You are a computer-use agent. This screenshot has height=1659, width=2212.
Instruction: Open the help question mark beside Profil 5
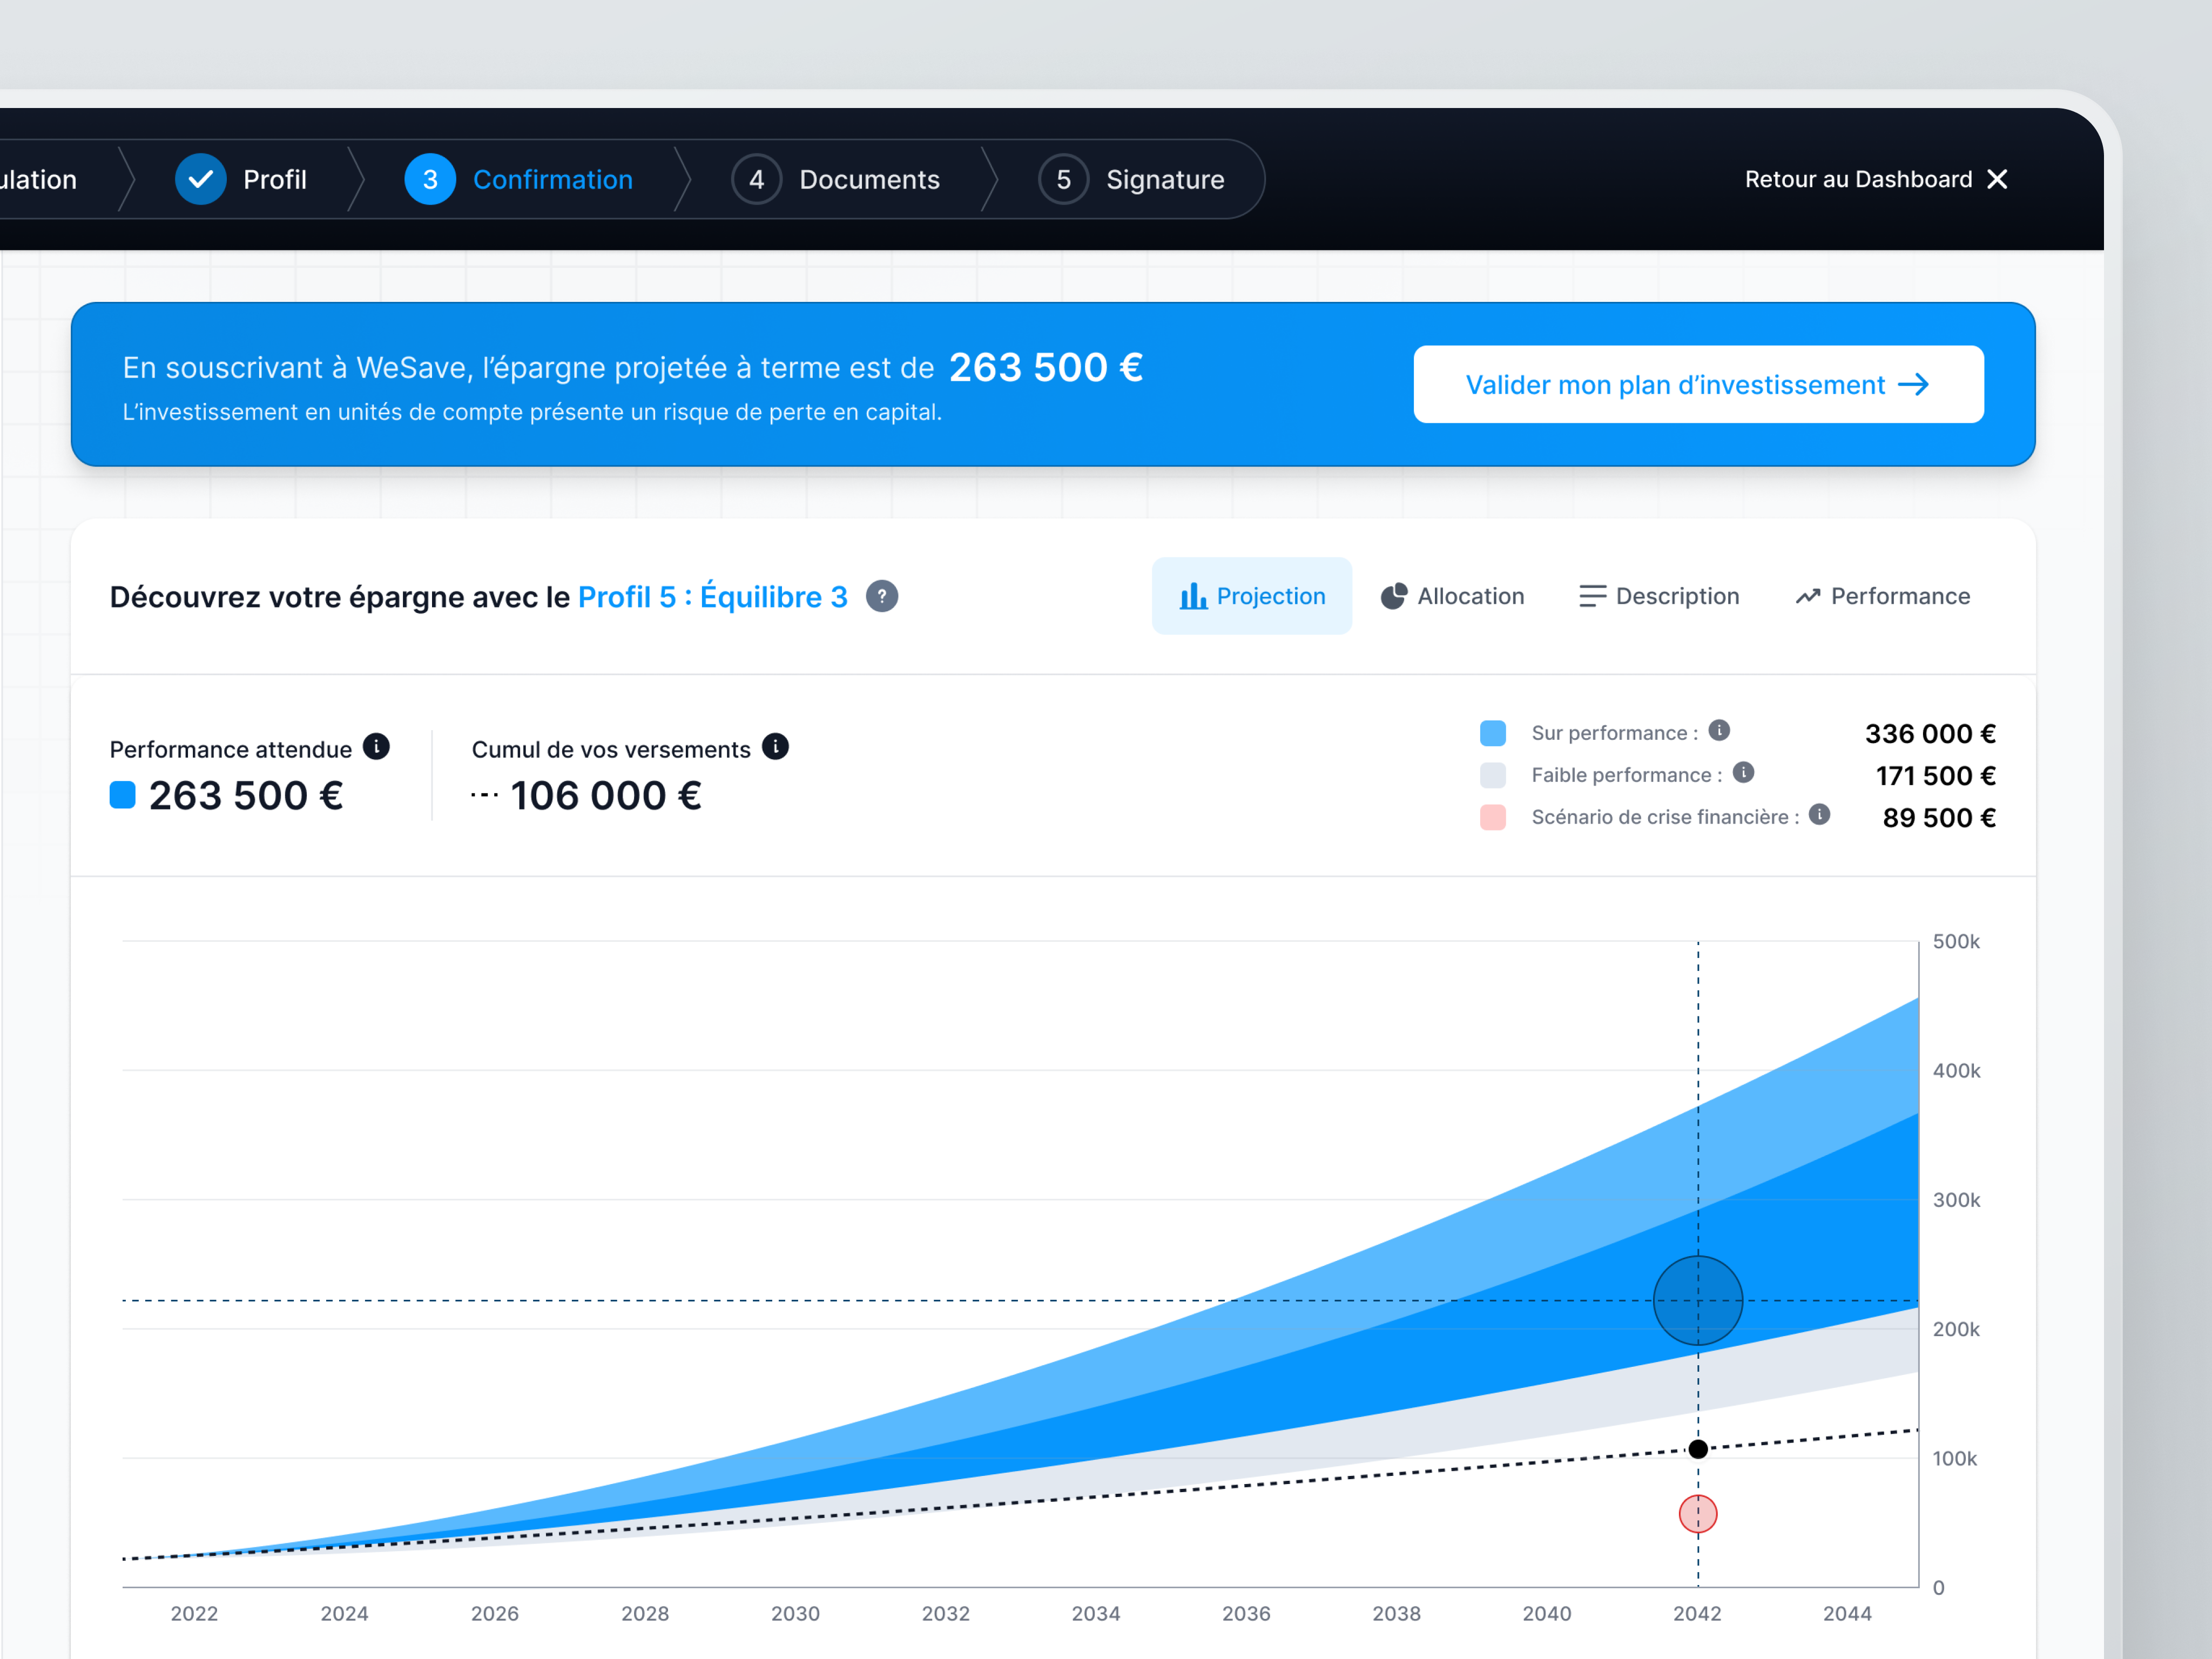tap(881, 597)
